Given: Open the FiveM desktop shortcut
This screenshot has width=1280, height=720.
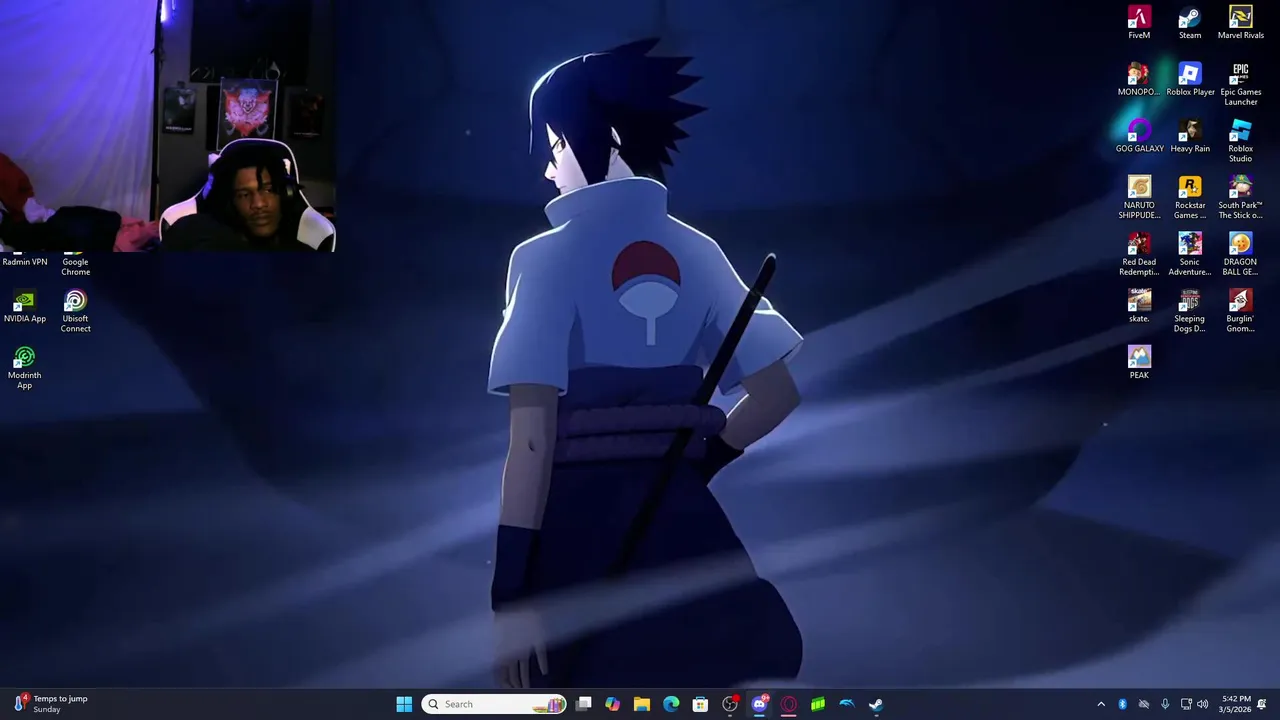Looking at the screenshot, I should (x=1139, y=23).
